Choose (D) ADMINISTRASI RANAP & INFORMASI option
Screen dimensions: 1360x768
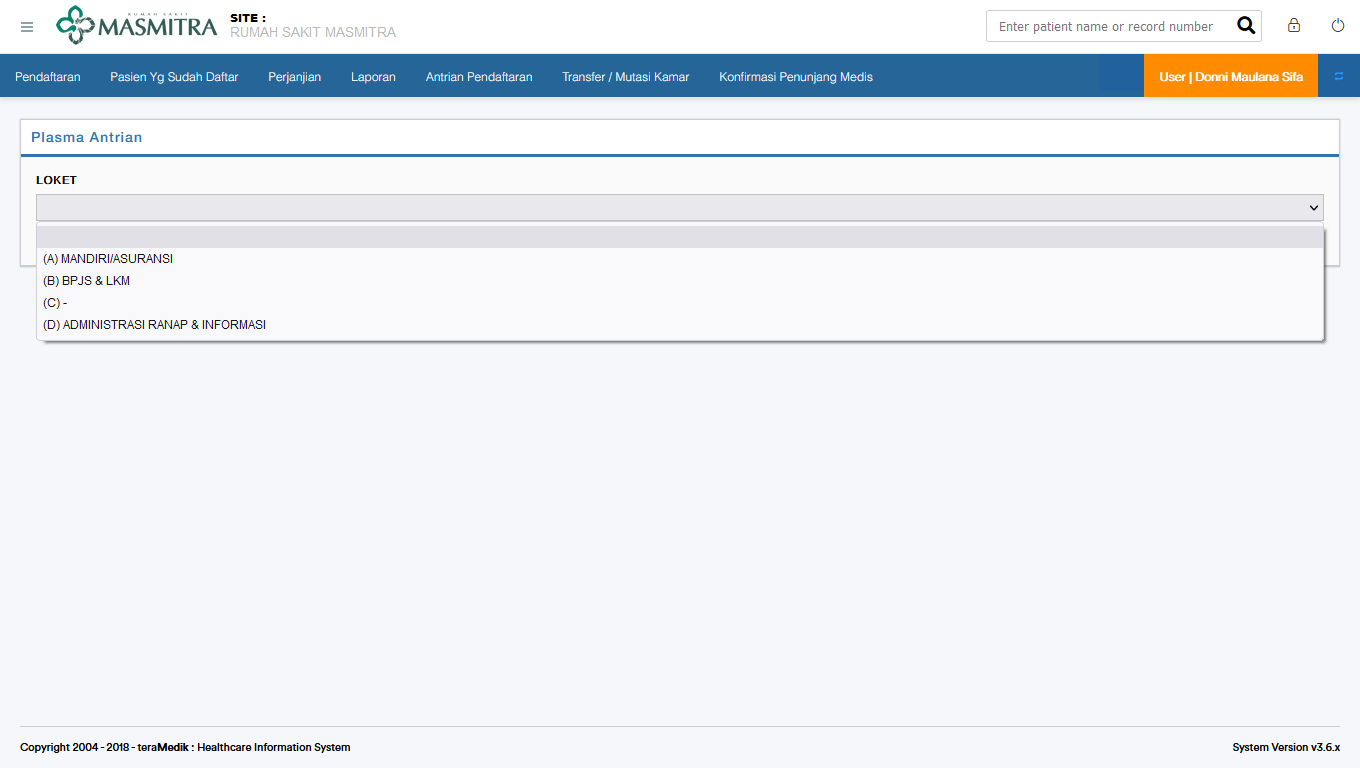pos(680,325)
